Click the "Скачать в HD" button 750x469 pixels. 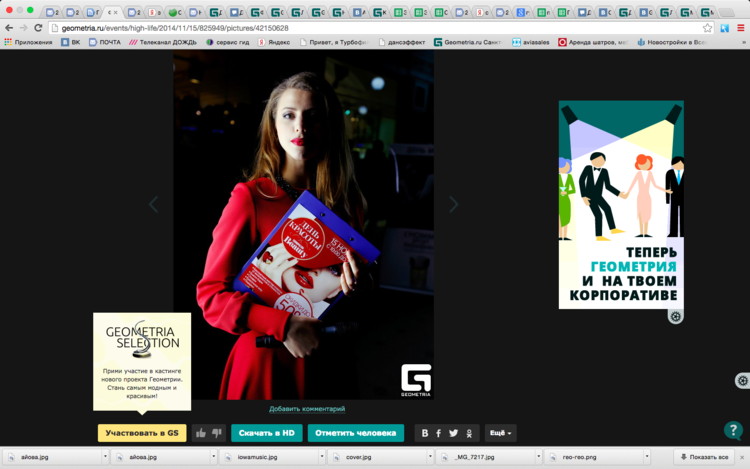click(266, 433)
